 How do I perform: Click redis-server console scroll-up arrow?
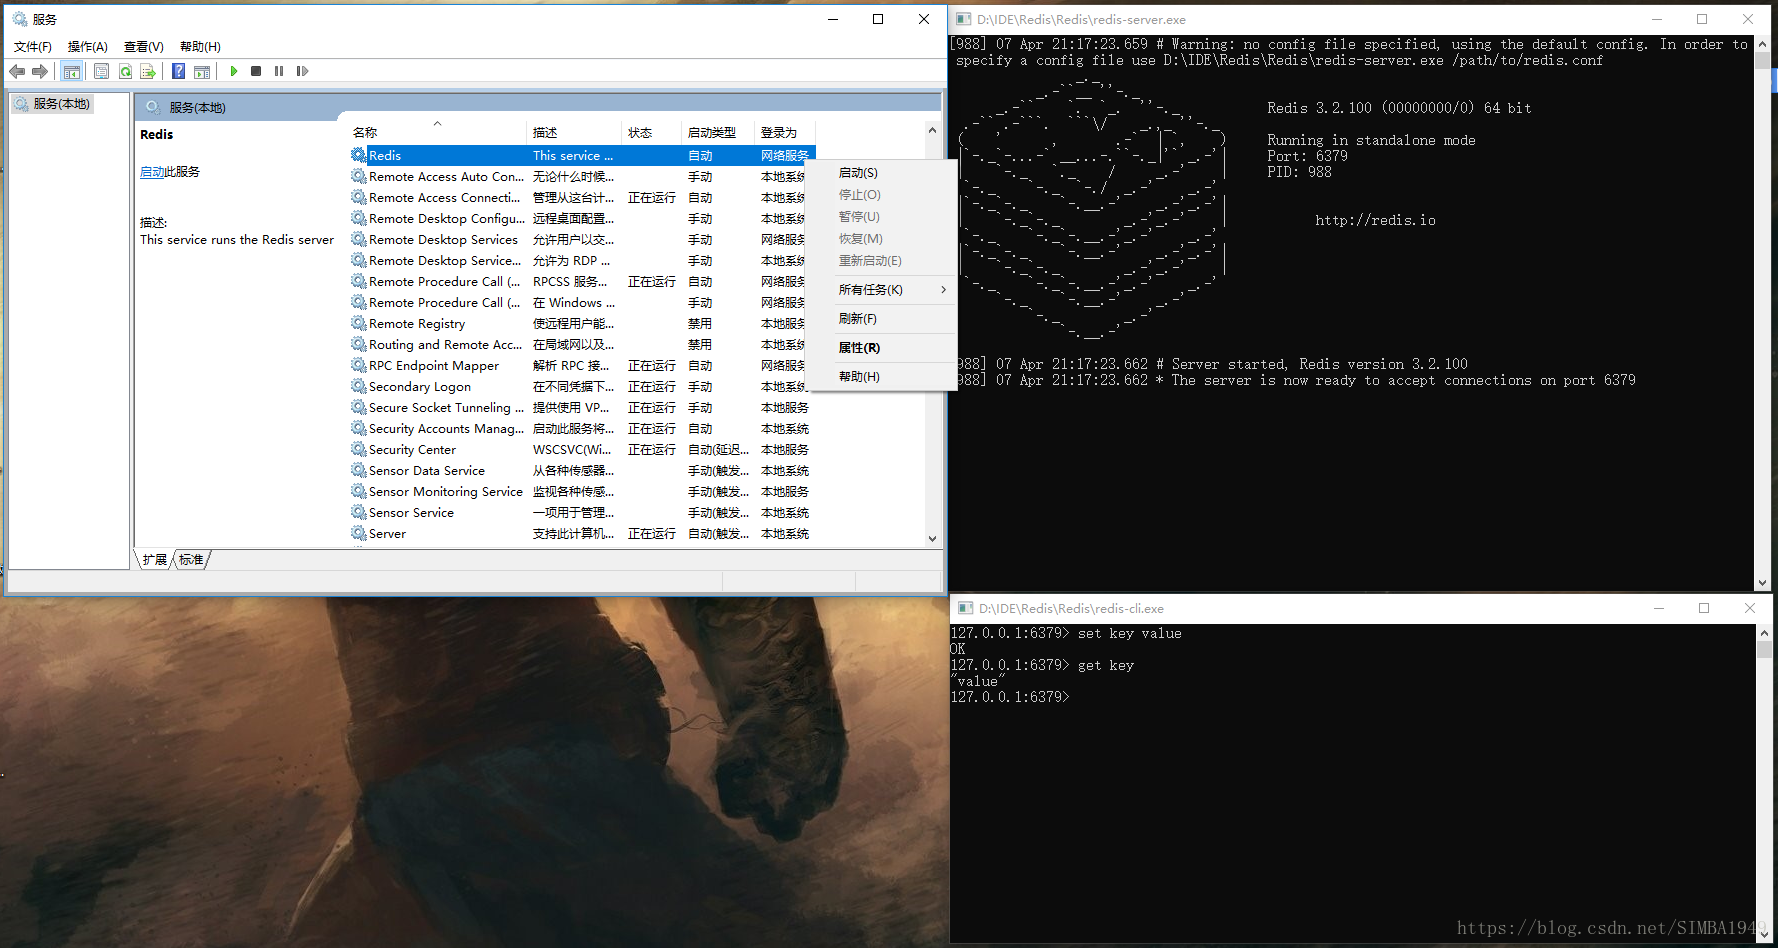(x=1763, y=44)
